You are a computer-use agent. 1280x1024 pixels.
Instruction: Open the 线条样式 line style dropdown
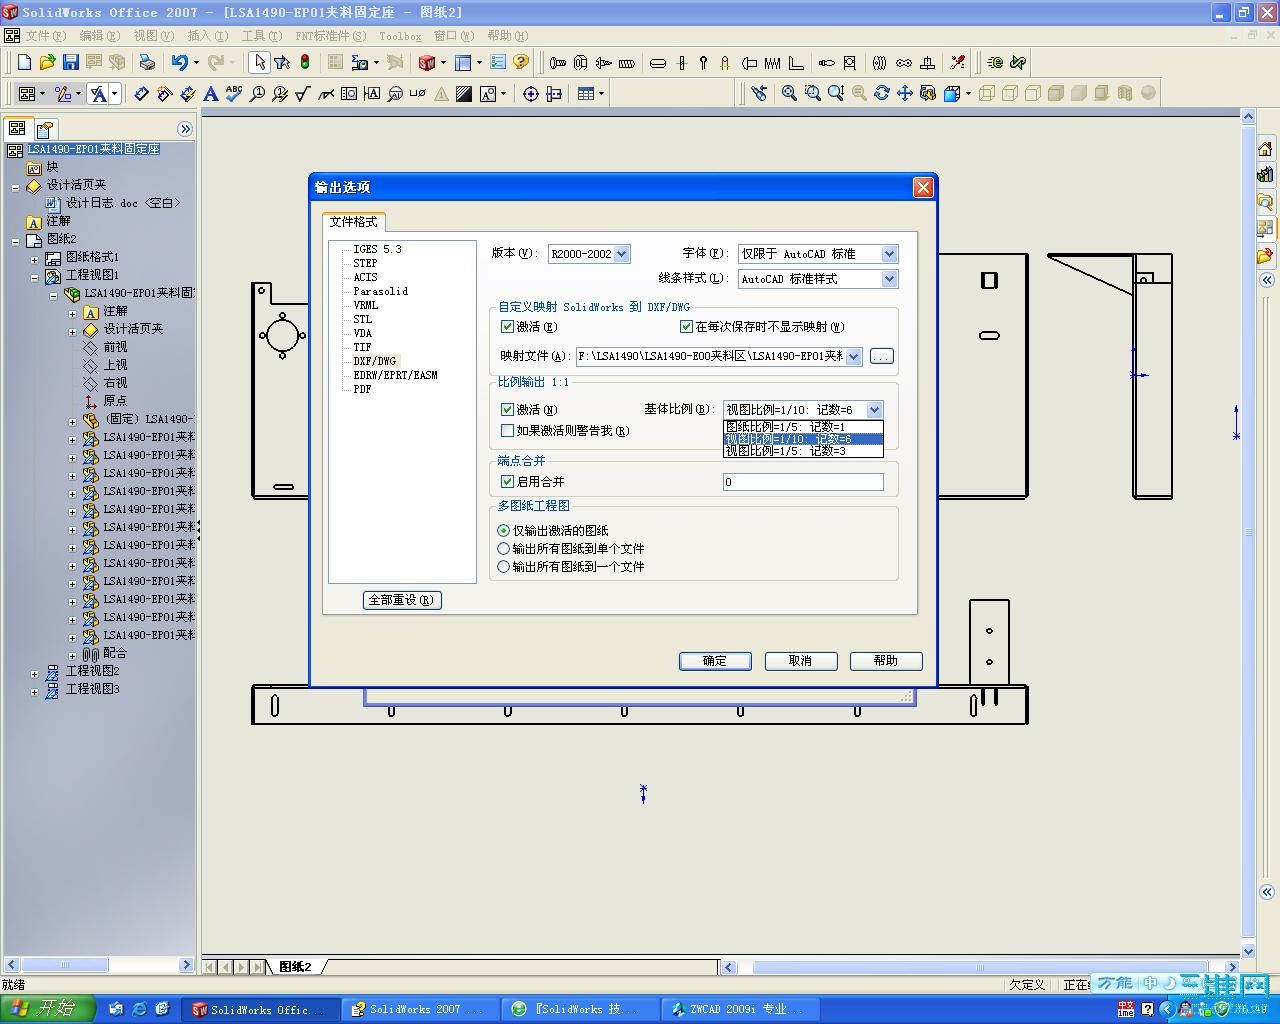[889, 279]
